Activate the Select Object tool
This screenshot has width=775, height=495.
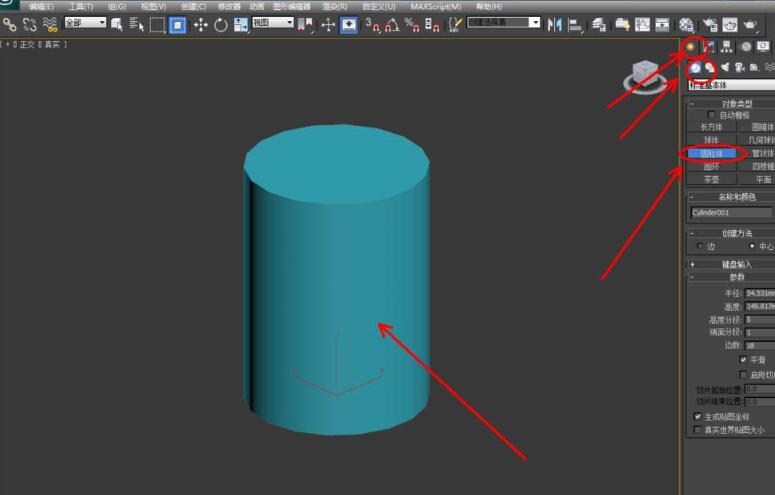(x=117, y=24)
